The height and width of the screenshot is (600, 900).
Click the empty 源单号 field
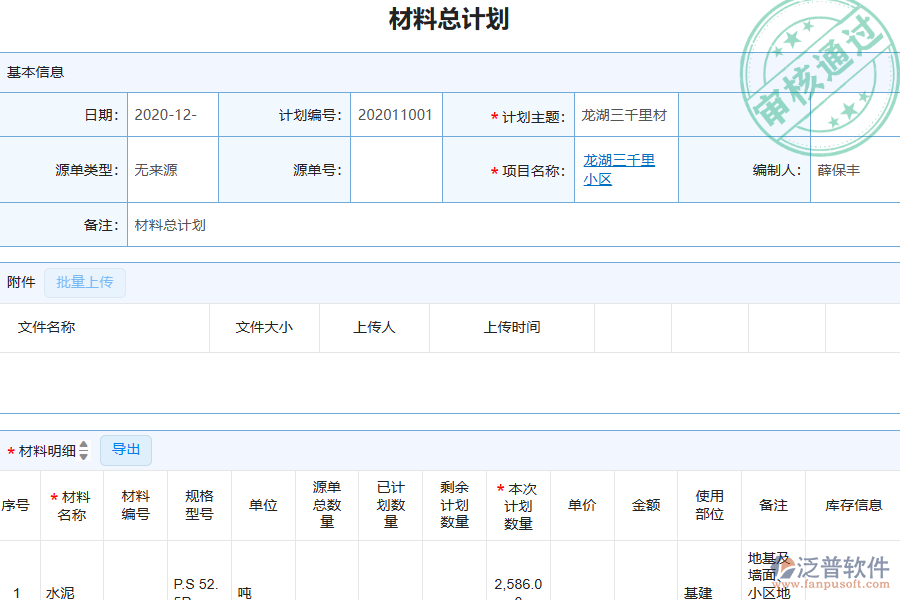click(x=396, y=170)
